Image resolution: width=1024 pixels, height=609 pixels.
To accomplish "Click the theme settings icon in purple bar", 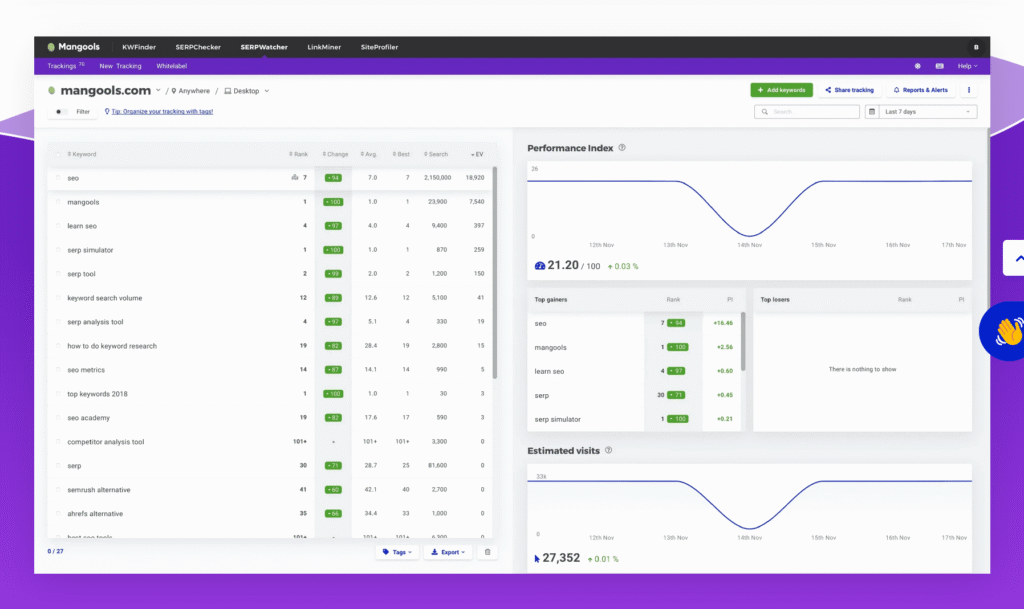I will pyautogui.click(x=918, y=66).
